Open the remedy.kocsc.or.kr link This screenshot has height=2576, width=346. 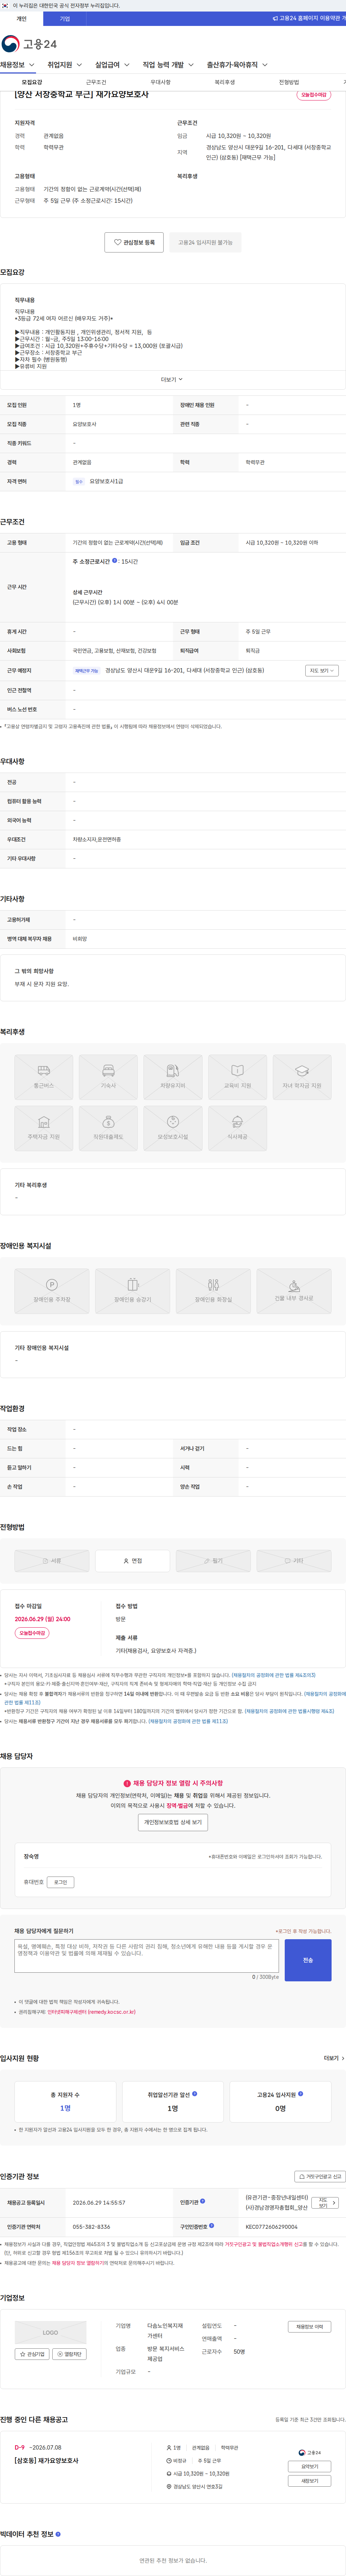(x=91, y=2012)
